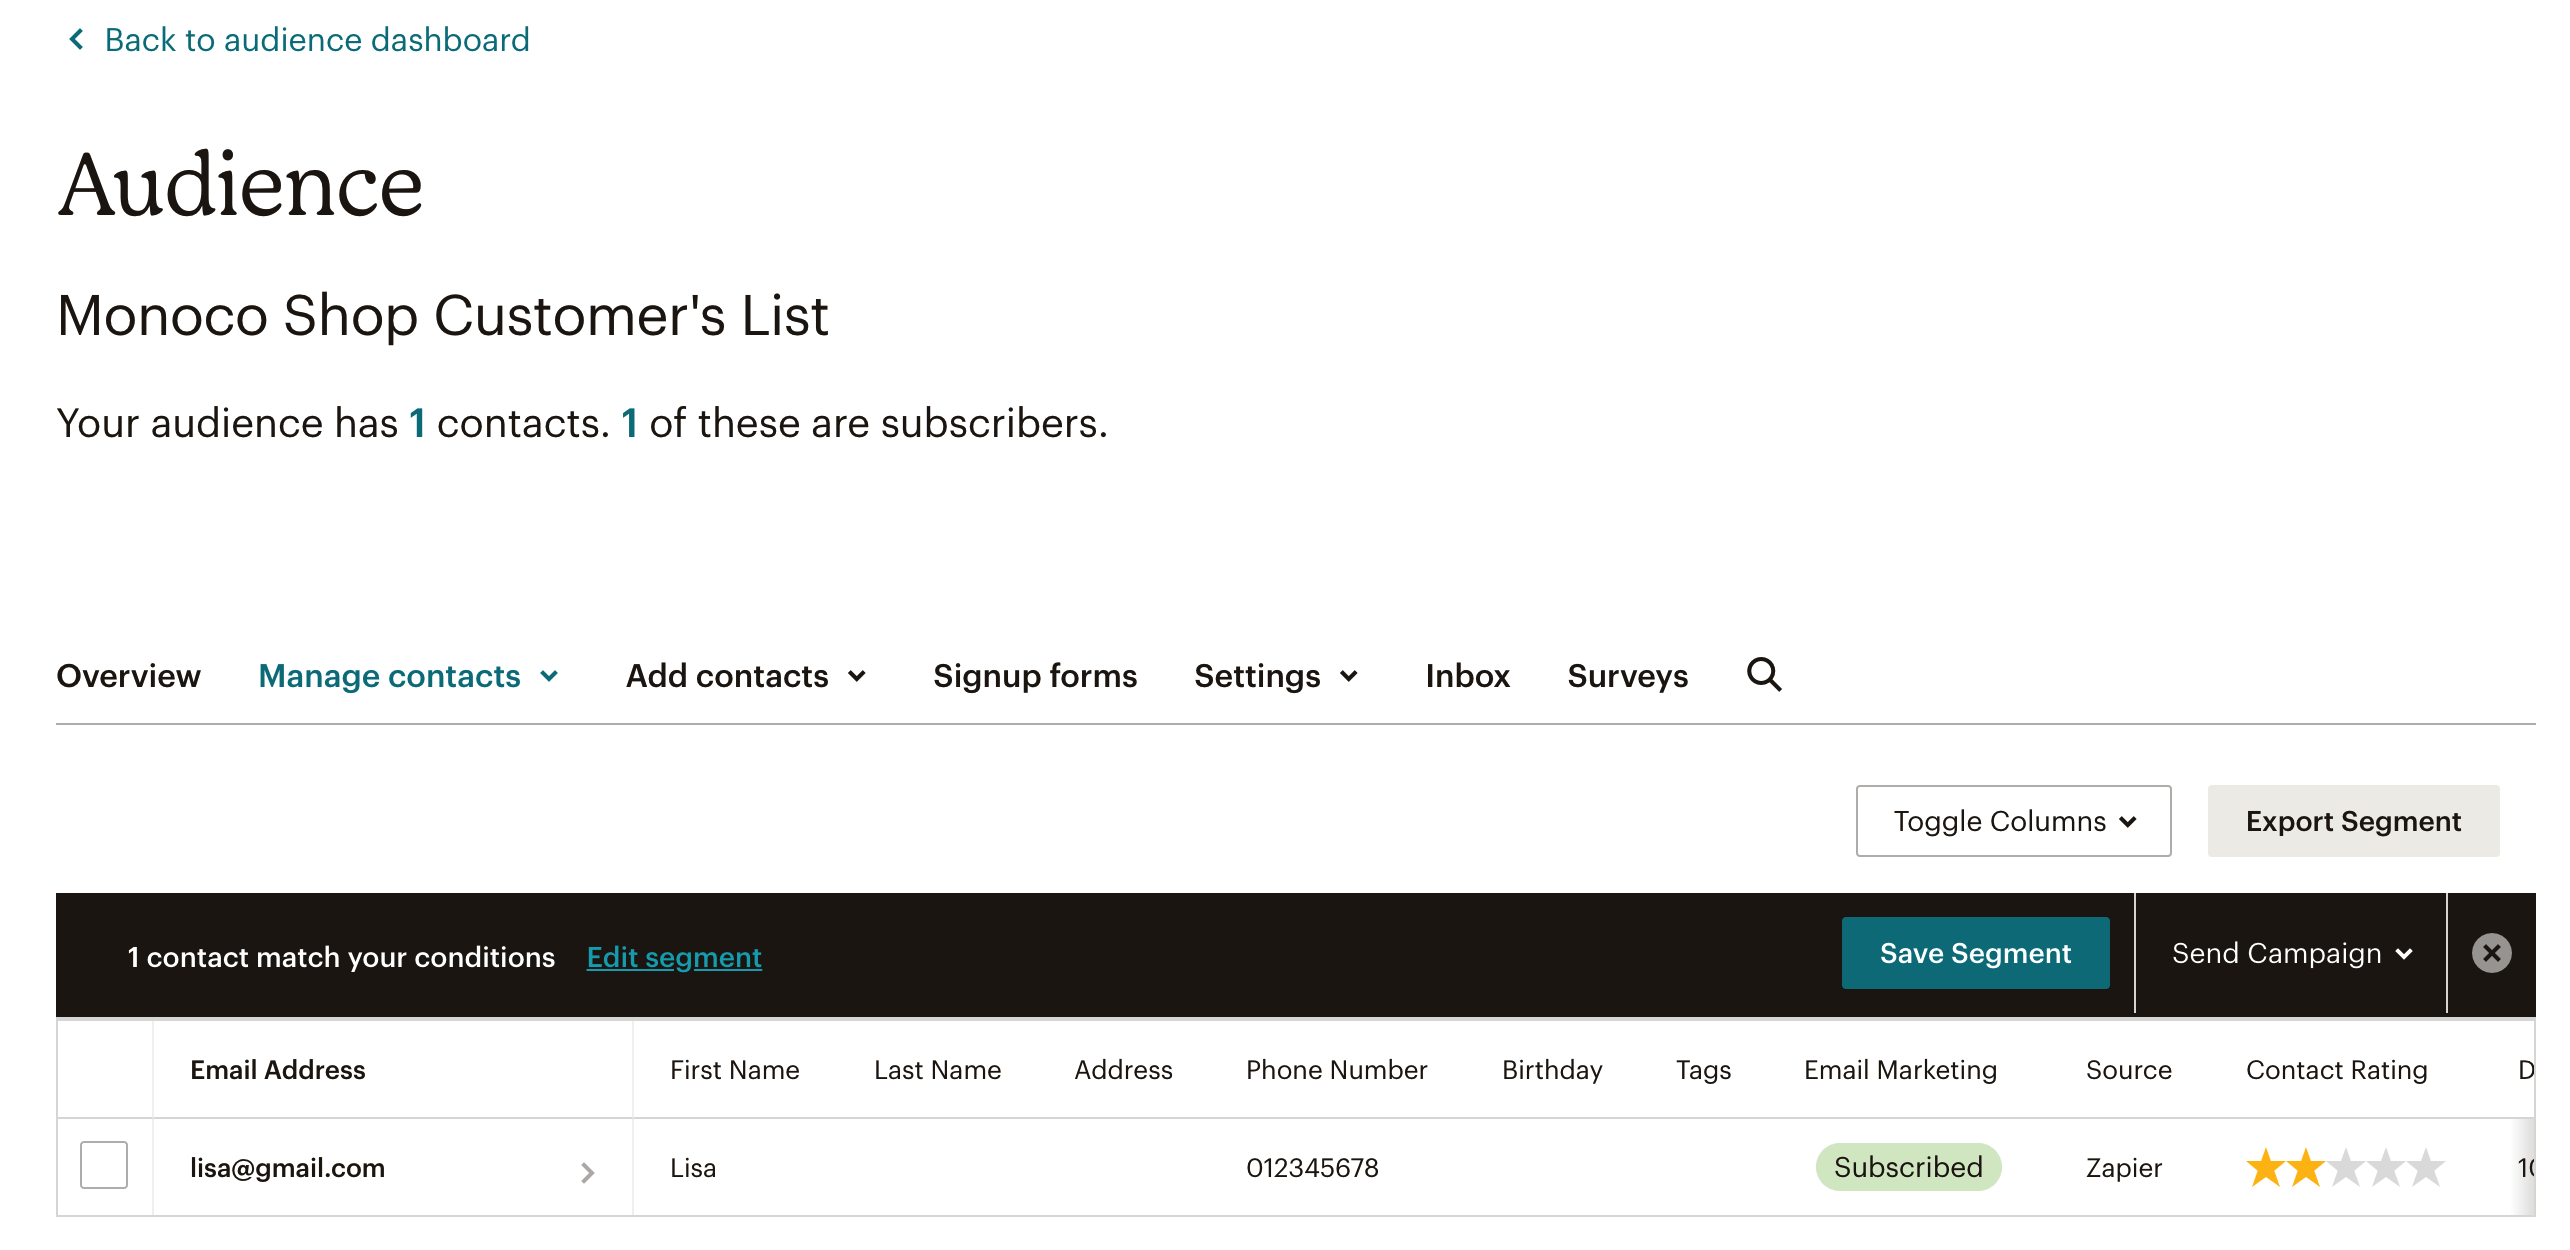Go to the Signup forms tab
Viewport: 2570px width, 1250px height.
point(1035,676)
